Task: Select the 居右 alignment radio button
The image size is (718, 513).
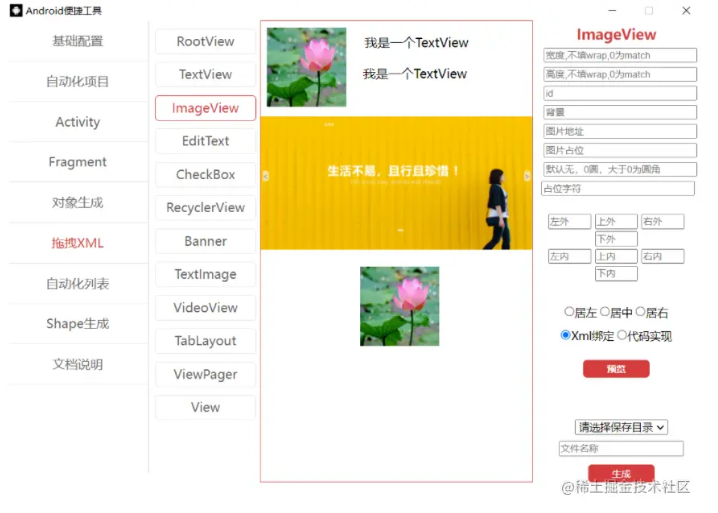Action: (x=641, y=312)
